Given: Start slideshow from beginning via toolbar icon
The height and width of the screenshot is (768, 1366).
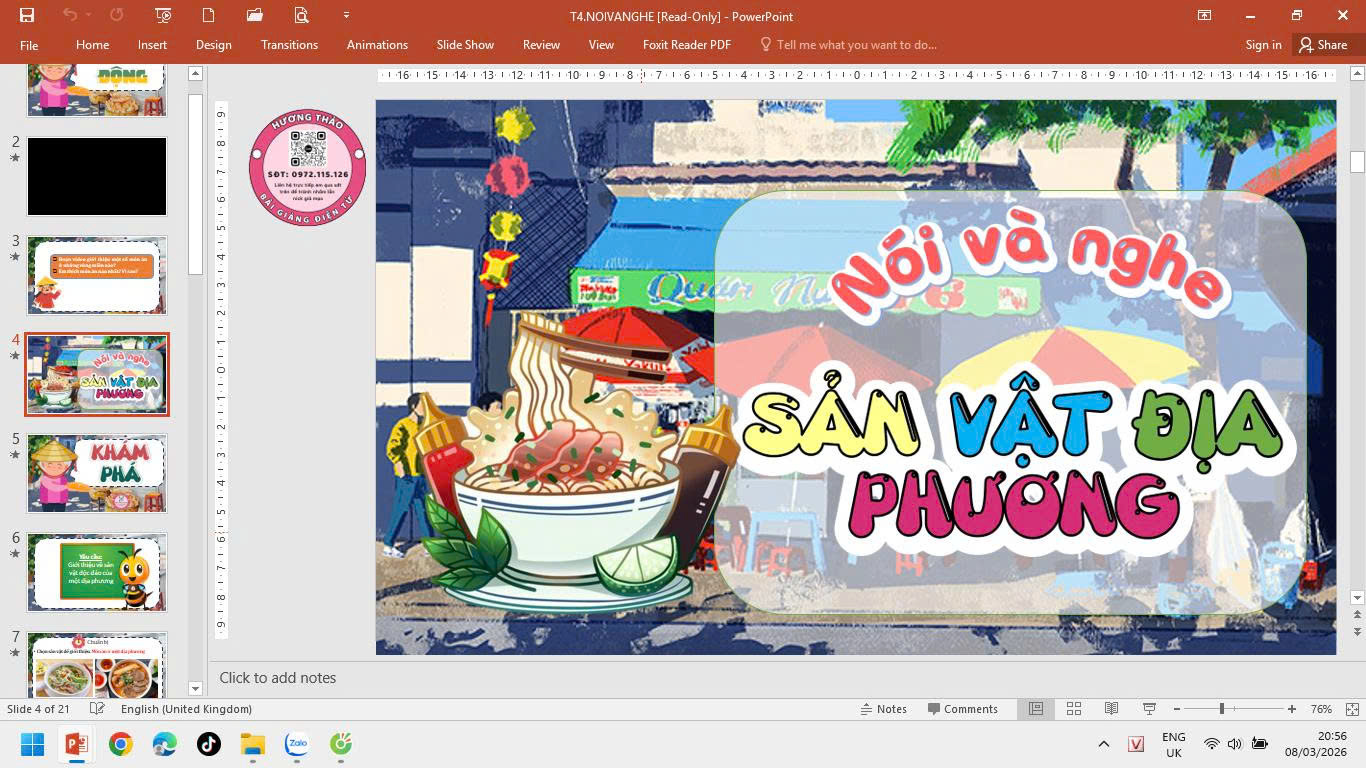Looking at the screenshot, I should (x=163, y=15).
